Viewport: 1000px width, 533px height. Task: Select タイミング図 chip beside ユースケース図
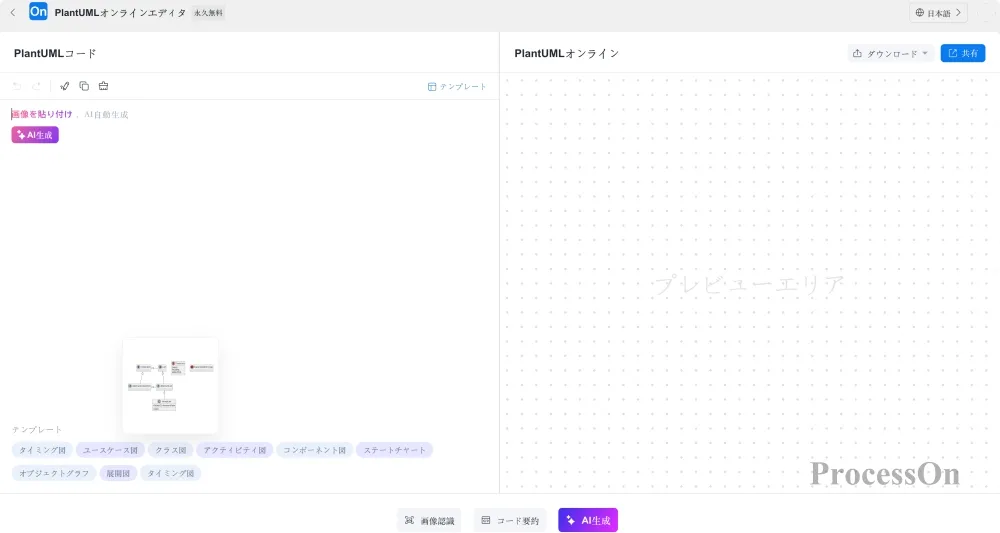tap(42, 450)
